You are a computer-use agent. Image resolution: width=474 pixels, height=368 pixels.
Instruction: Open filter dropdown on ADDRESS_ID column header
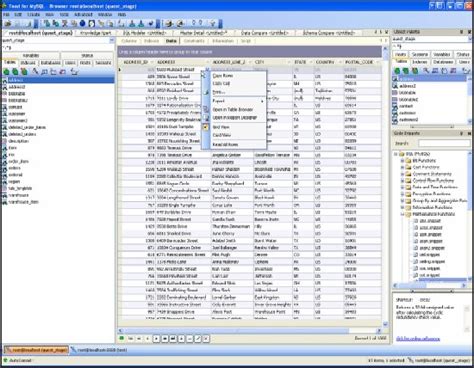(152, 62)
